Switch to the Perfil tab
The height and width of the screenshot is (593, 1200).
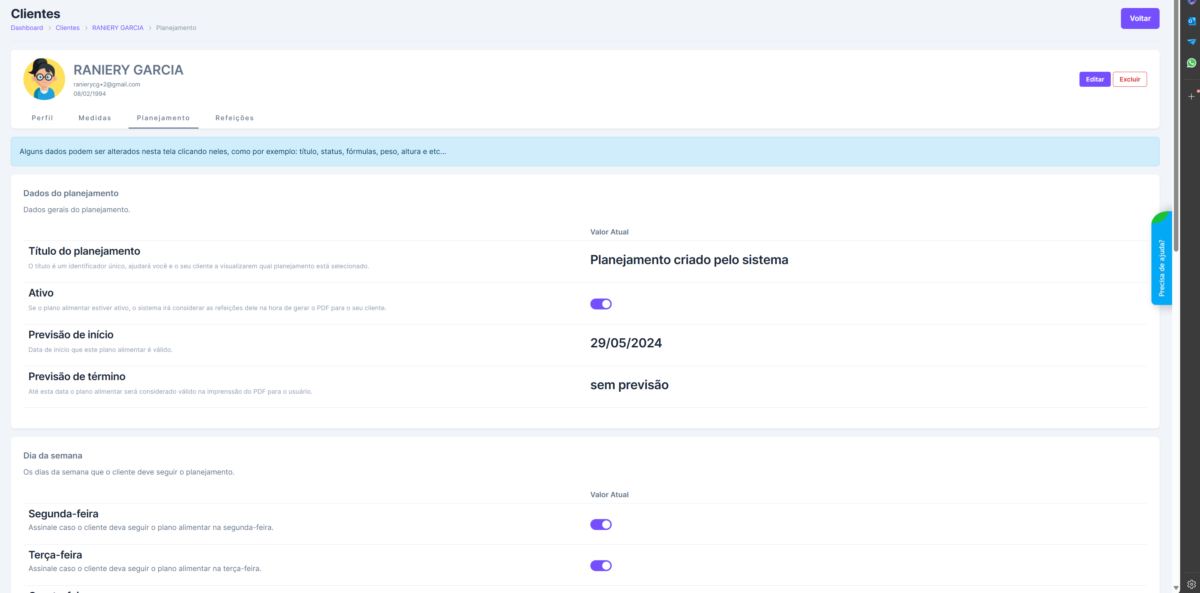[42, 118]
